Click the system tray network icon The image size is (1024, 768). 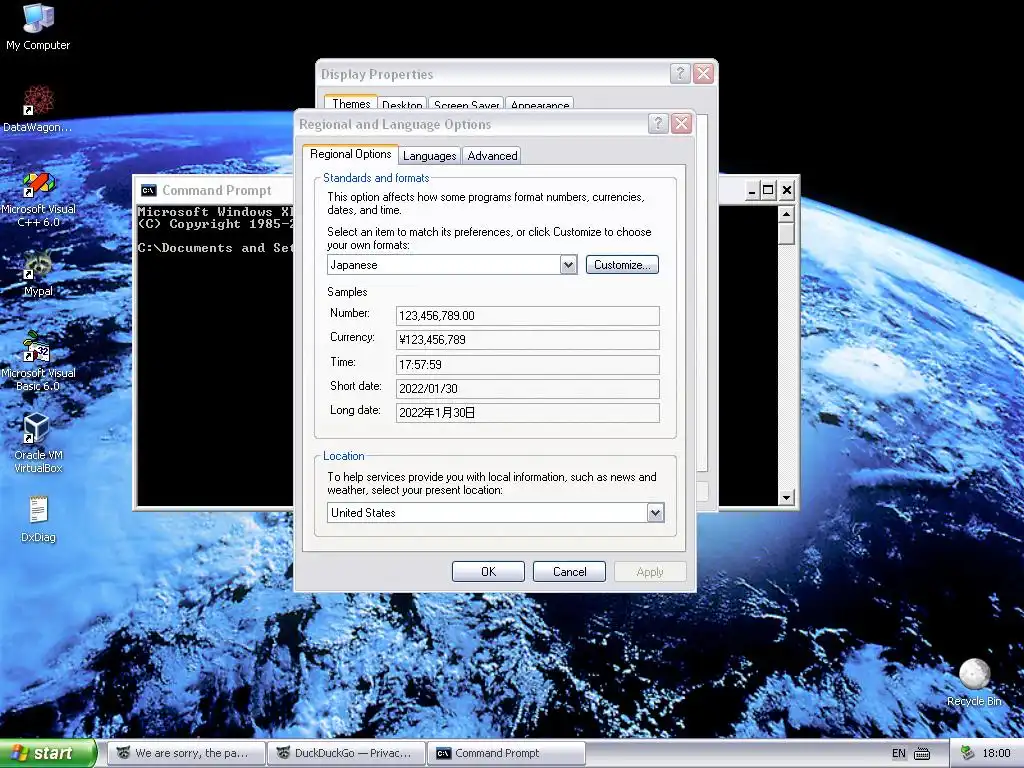point(967,754)
